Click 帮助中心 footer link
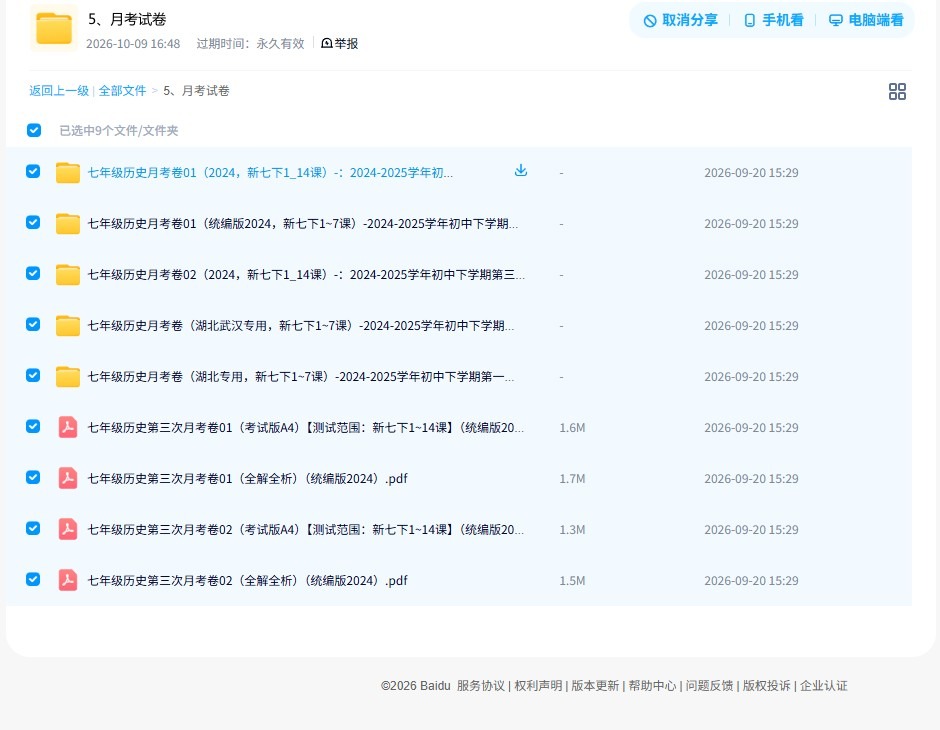The height and width of the screenshot is (730, 940). click(652, 686)
